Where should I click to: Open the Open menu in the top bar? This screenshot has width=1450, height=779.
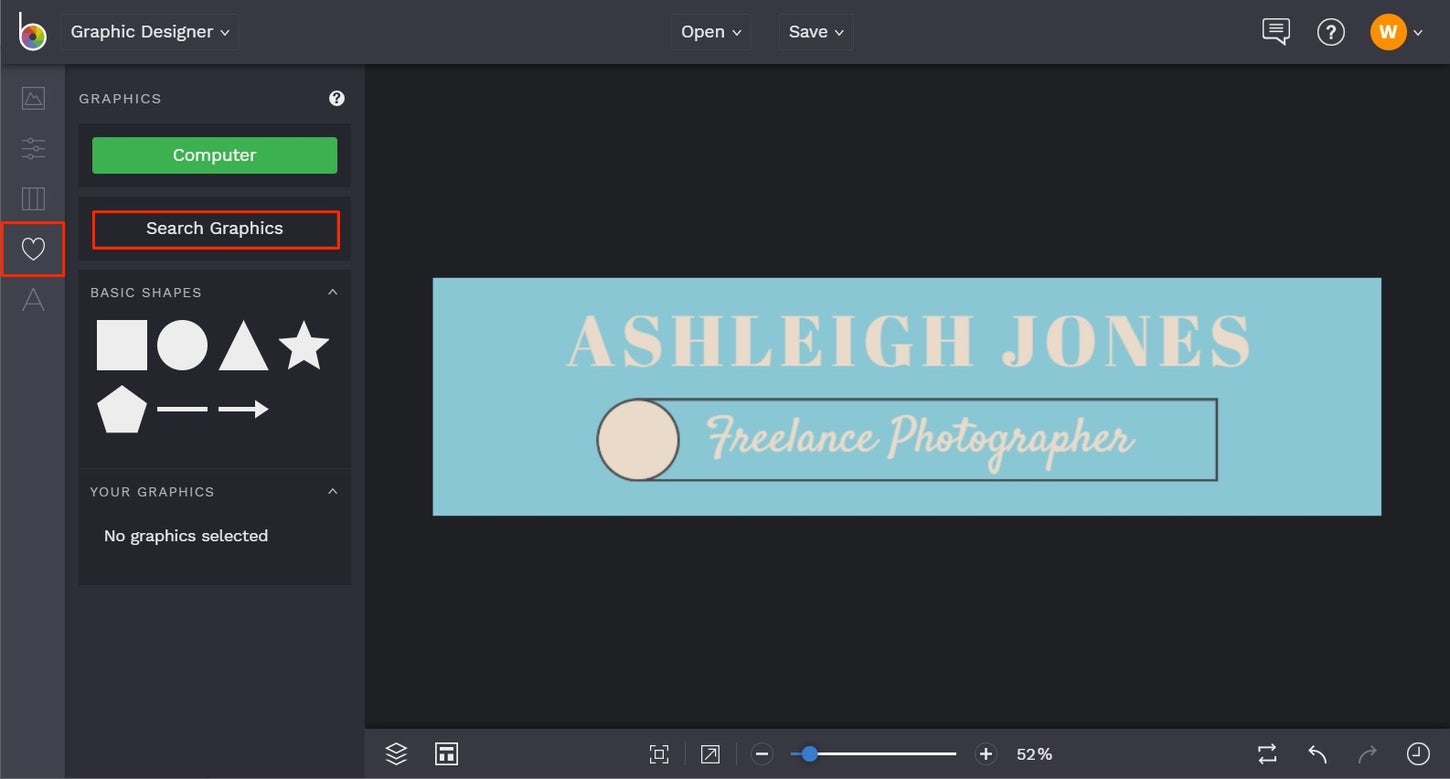[711, 31]
